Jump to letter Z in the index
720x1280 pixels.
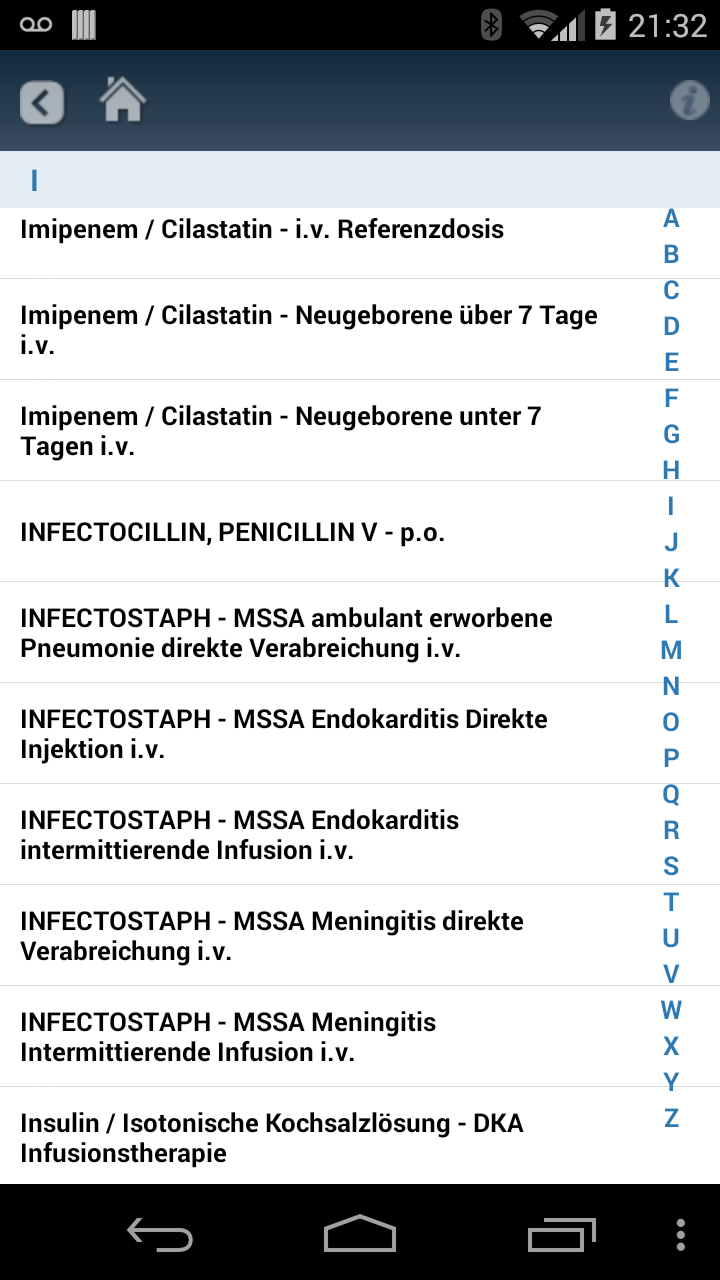coord(671,1118)
